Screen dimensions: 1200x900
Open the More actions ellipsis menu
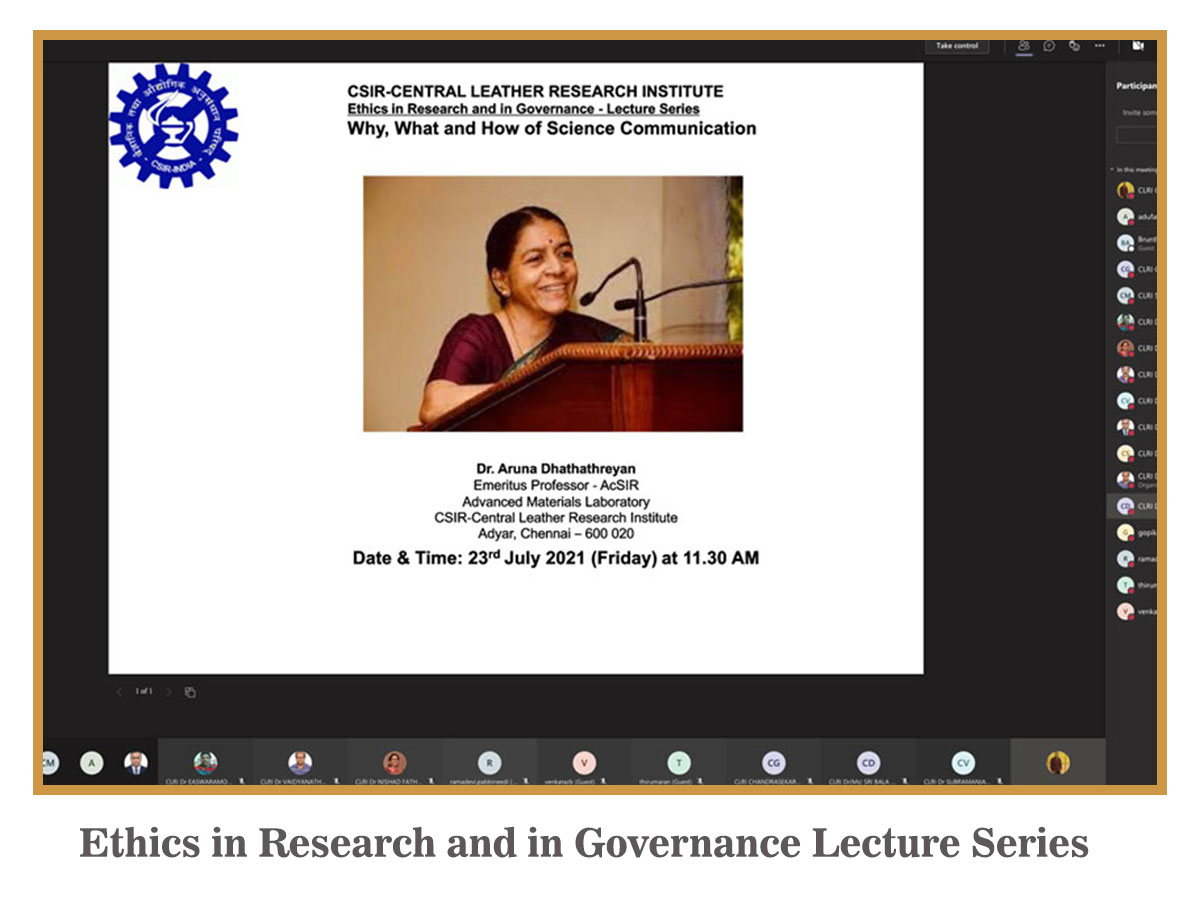pyautogui.click(x=1099, y=46)
